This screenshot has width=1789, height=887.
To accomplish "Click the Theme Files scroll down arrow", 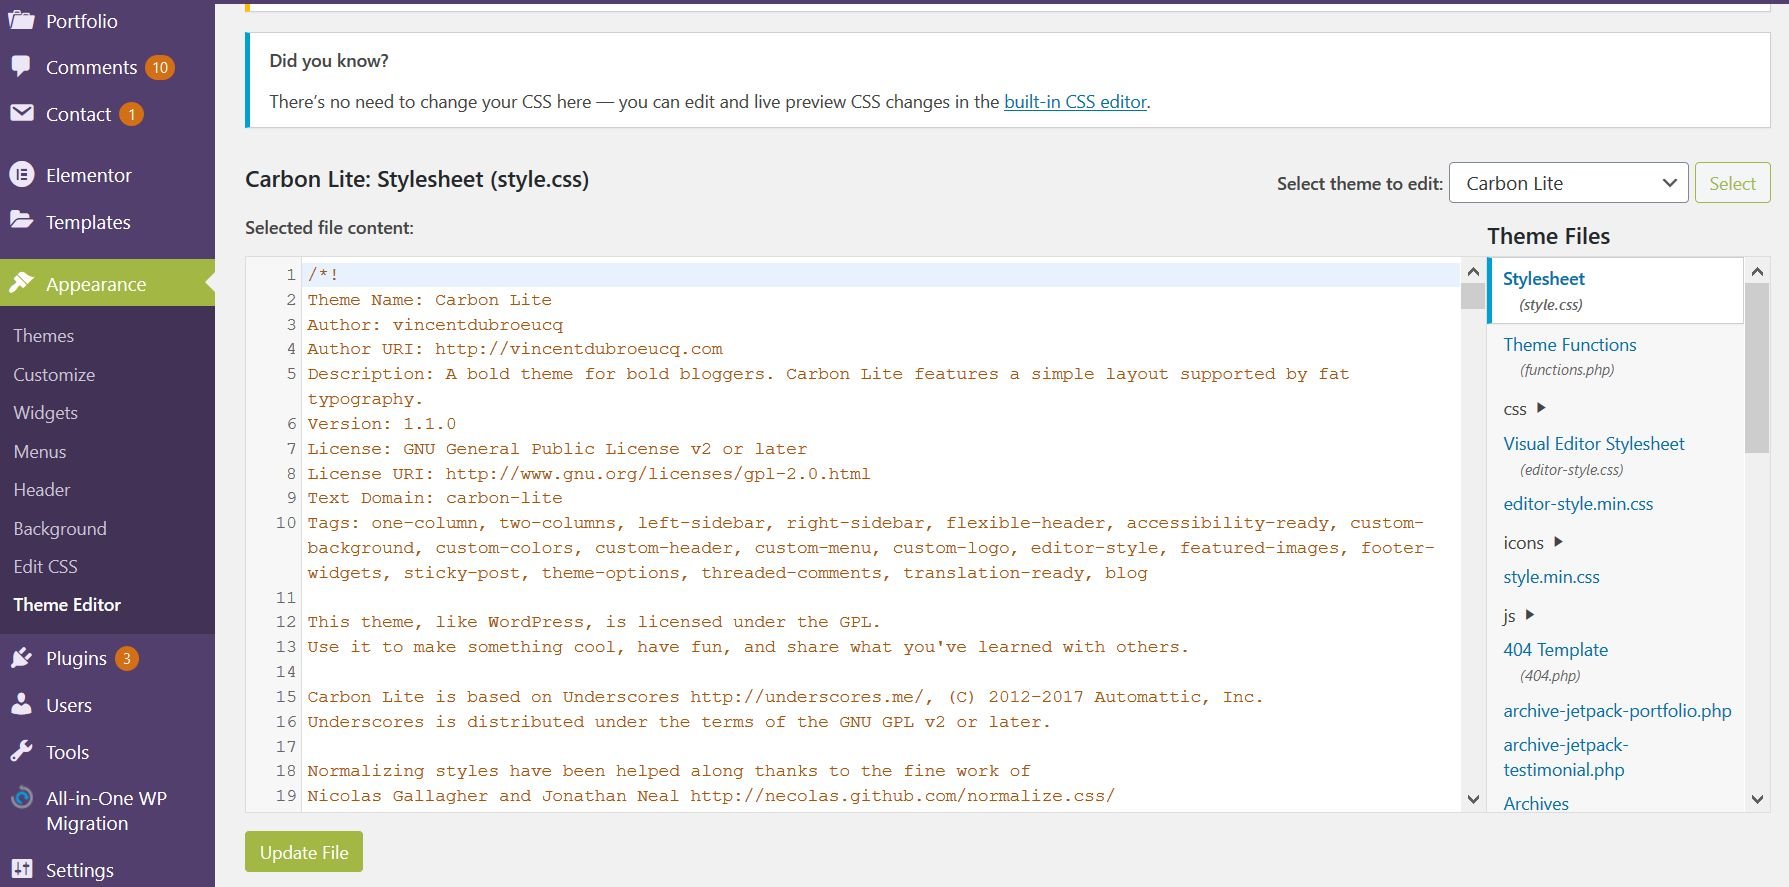I will pos(1758,799).
